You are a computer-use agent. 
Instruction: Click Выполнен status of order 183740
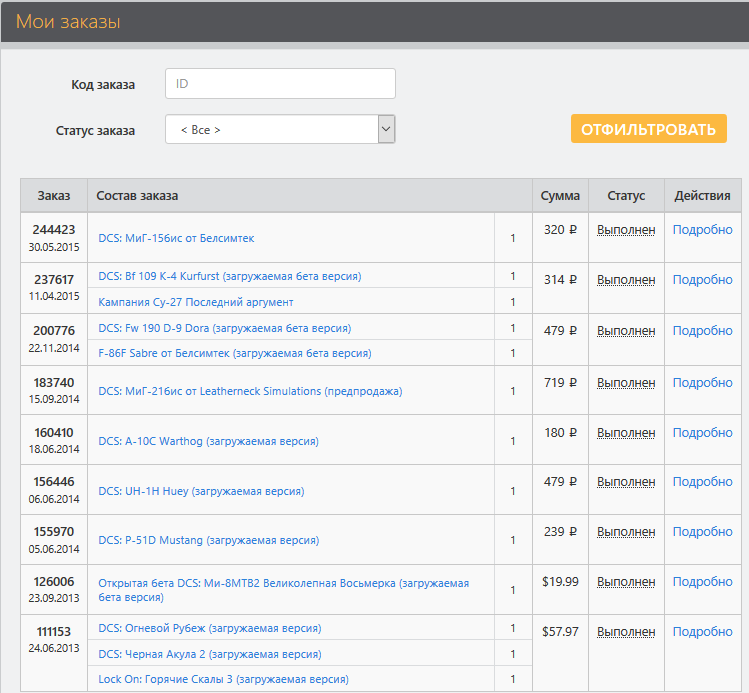[626, 383]
